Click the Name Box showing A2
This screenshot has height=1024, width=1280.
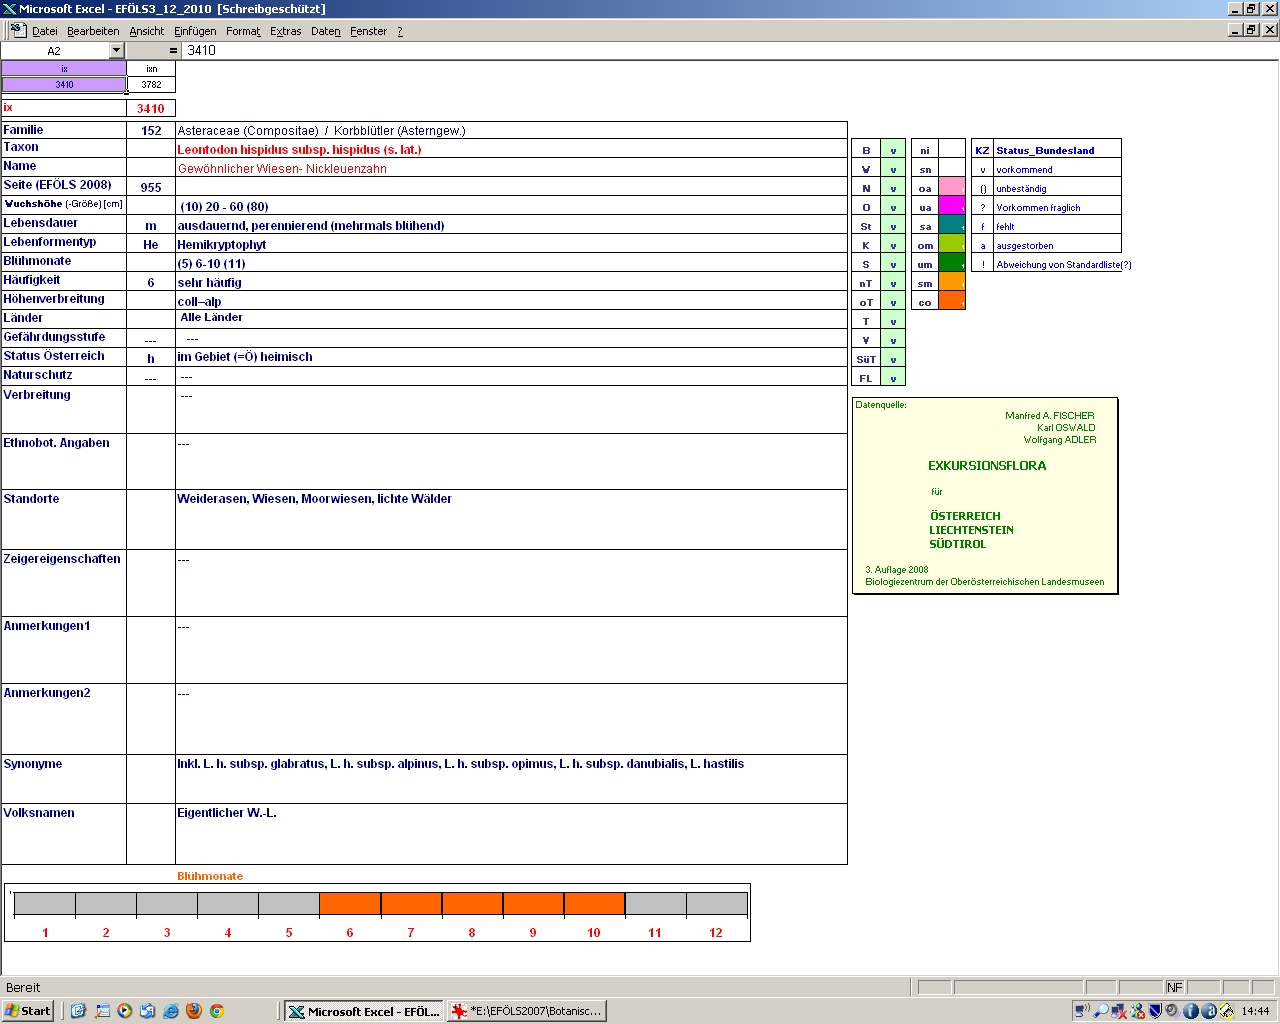(54, 50)
